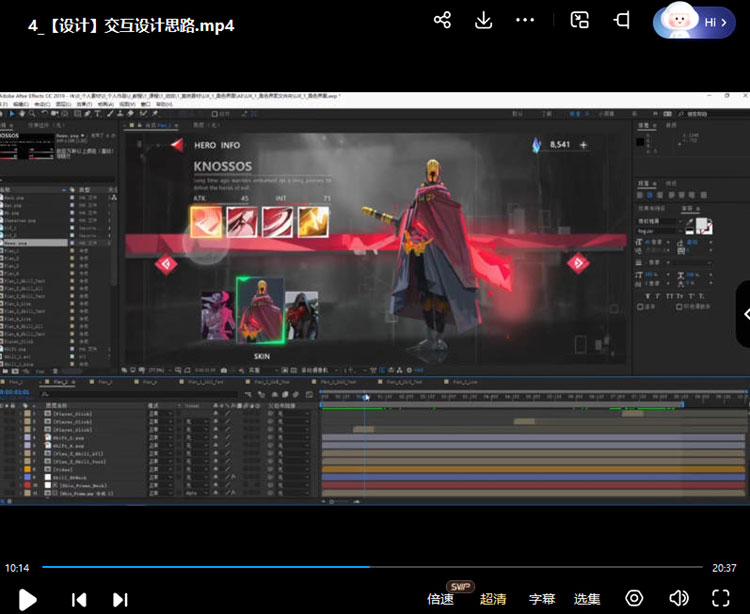750x614 pixels.
Task: Click the rotate screen icon beside picture-in-picture
Action: coord(622,20)
